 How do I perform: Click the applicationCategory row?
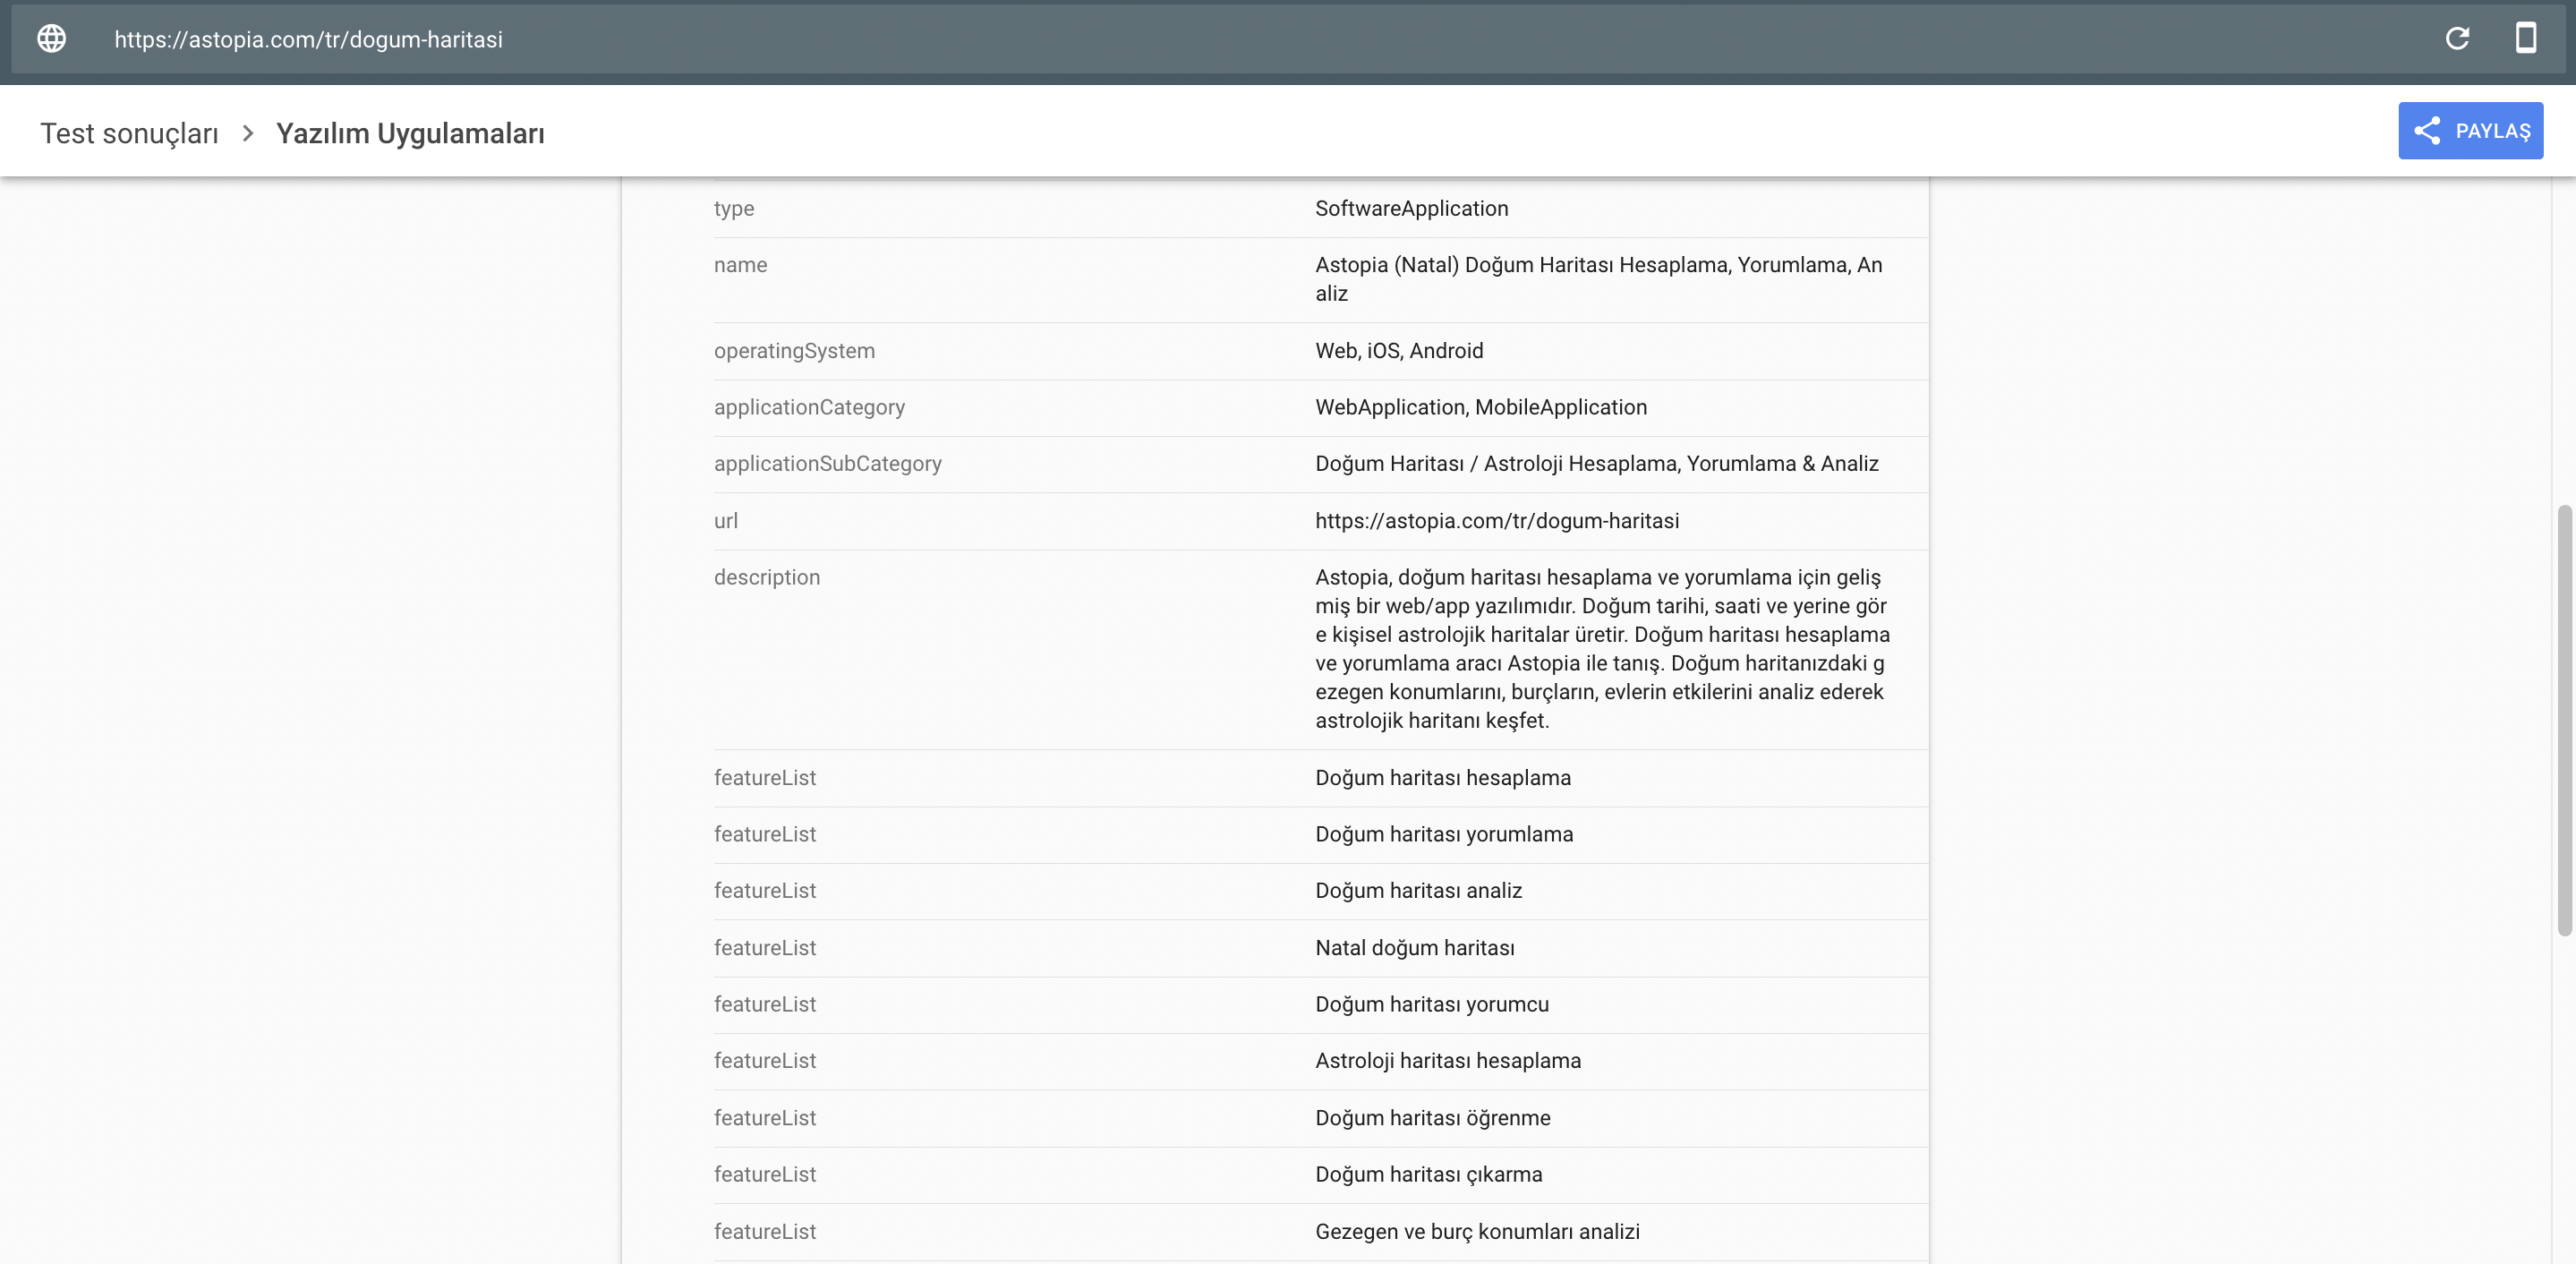point(1480,407)
